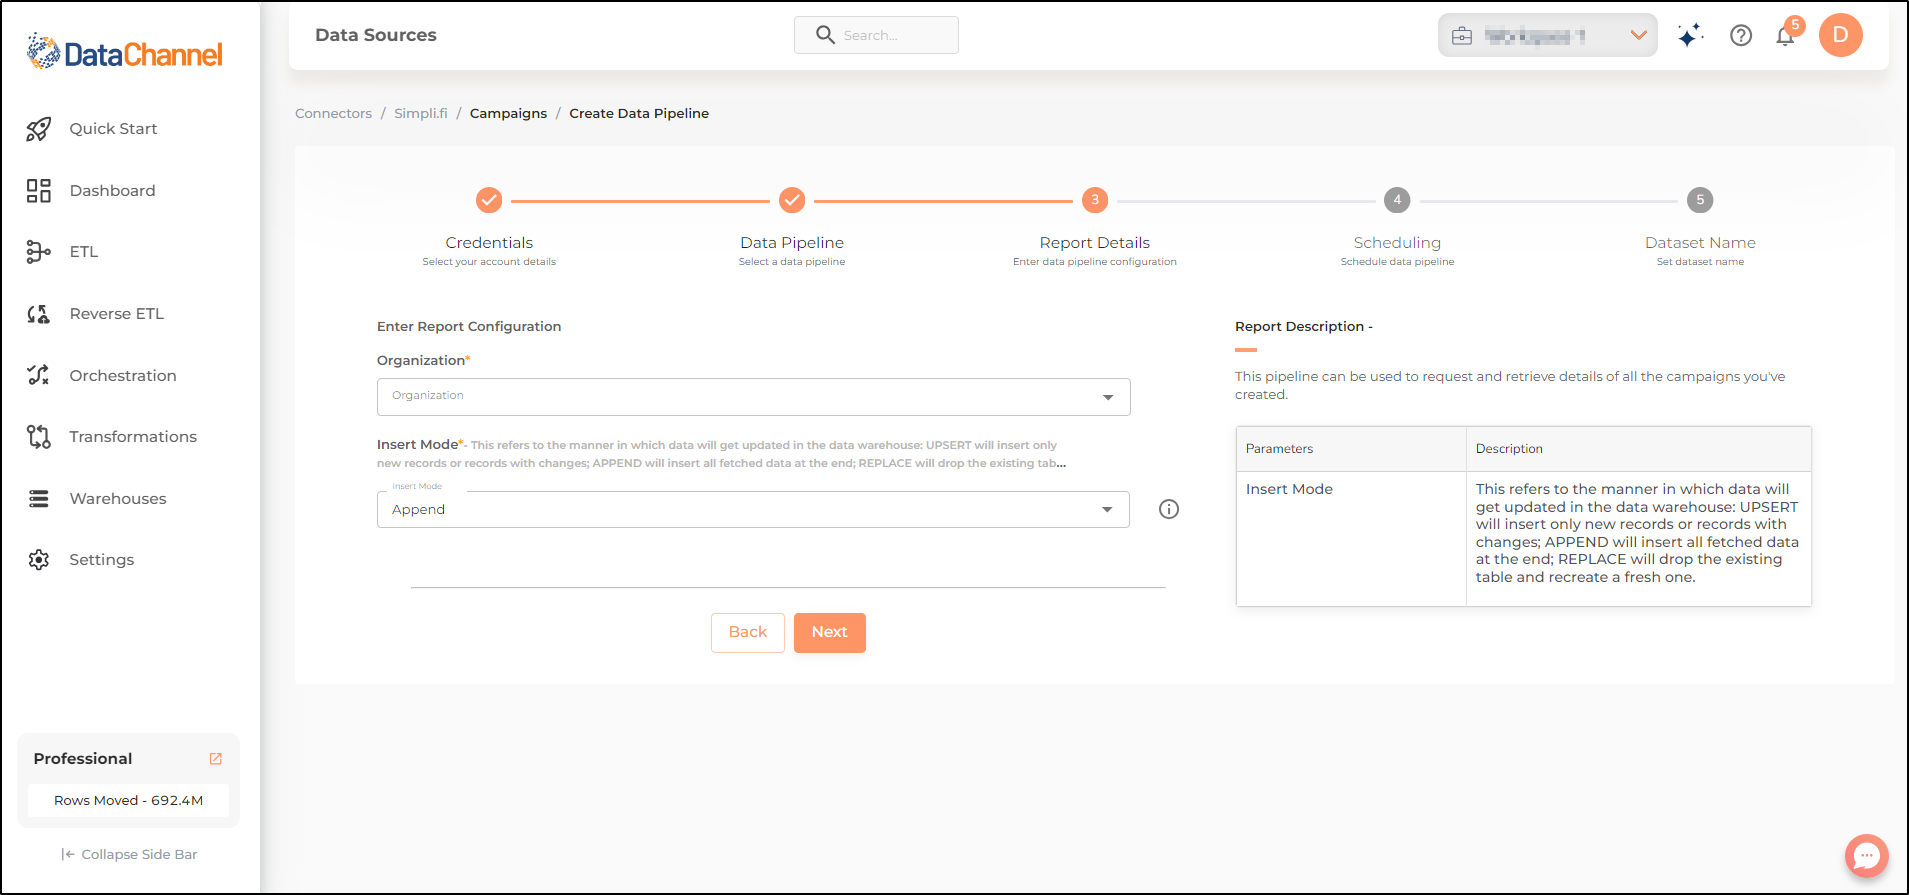Click the Next button
Screen dimensions: 1909x895
829,632
